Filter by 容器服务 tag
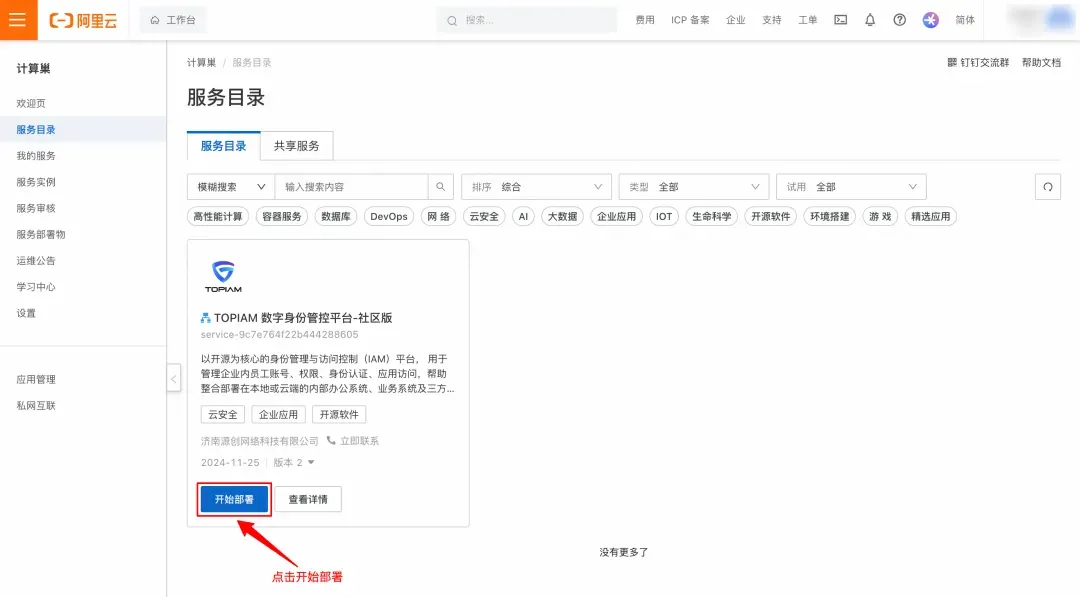 [282, 216]
